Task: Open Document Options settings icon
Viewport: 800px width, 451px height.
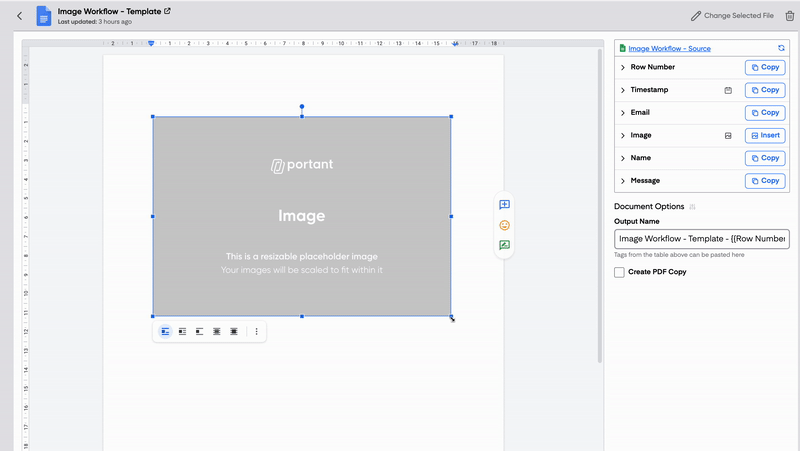Action: tap(692, 207)
